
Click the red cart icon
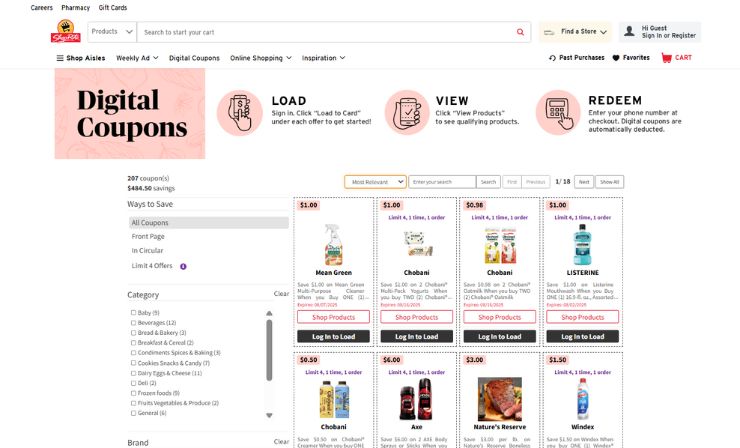pos(666,58)
